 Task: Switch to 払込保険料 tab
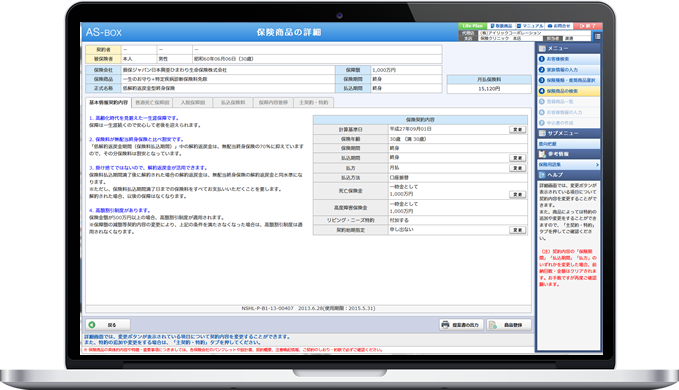point(233,103)
